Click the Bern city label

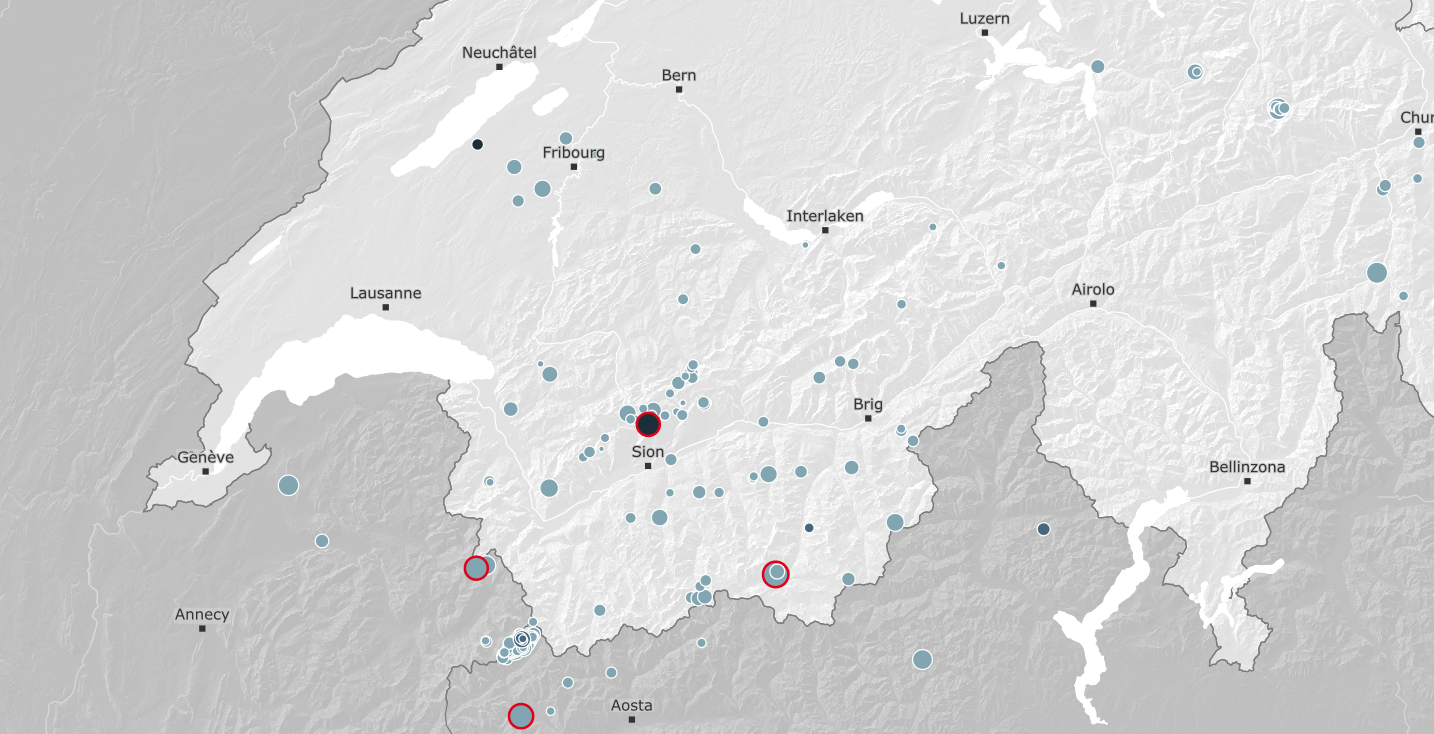click(x=679, y=76)
